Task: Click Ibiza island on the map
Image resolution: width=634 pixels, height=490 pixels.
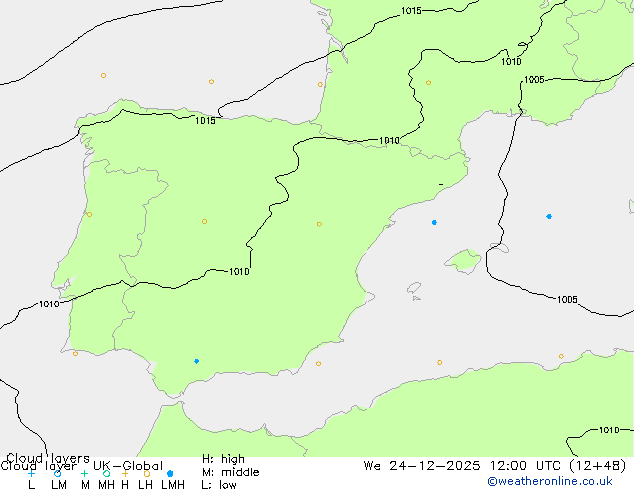Action: pyautogui.click(x=414, y=288)
